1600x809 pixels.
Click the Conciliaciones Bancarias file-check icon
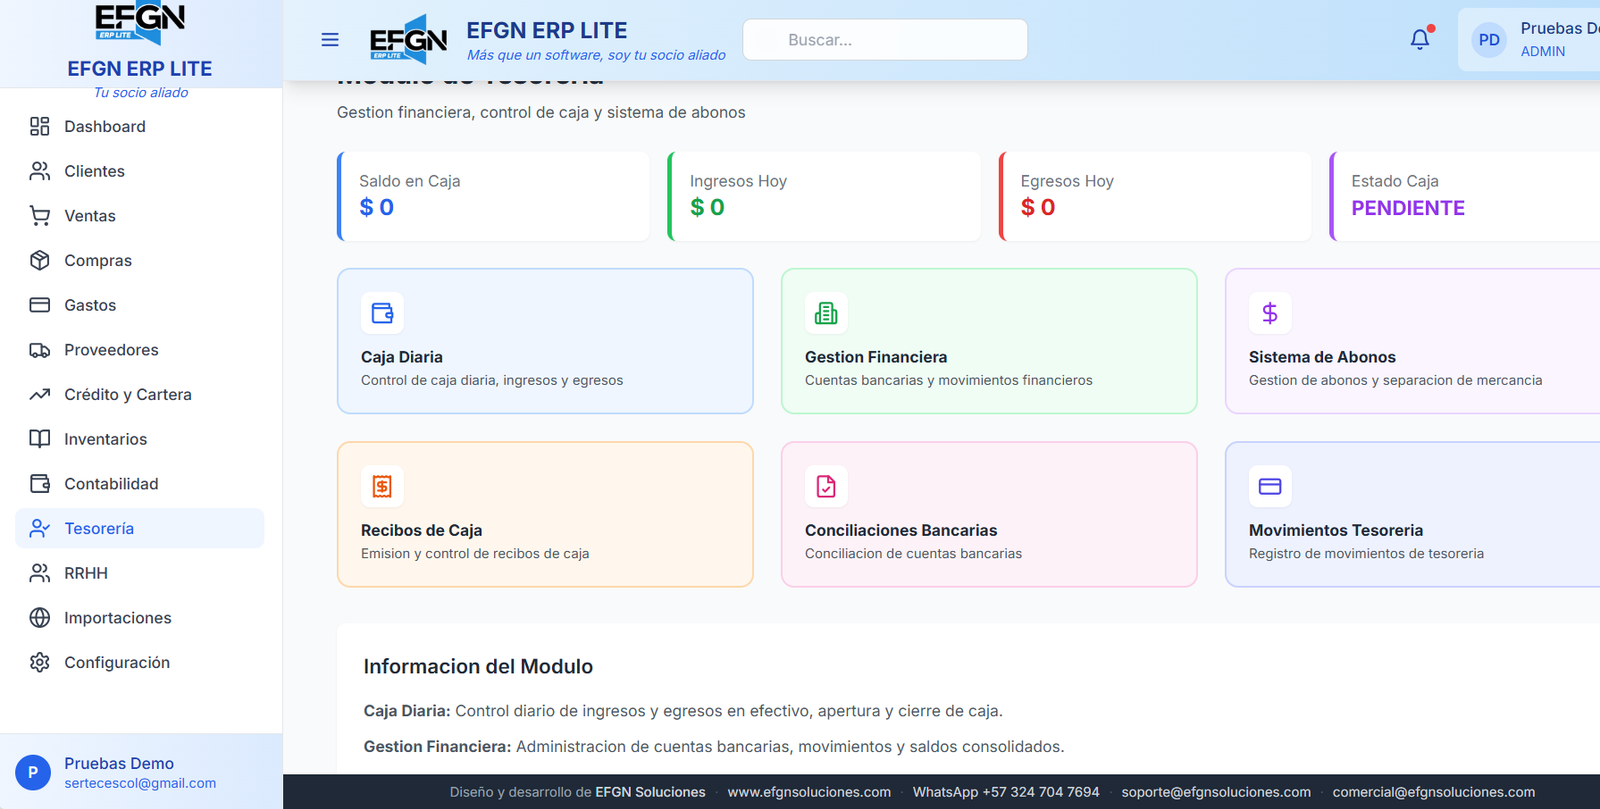tap(826, 486)
